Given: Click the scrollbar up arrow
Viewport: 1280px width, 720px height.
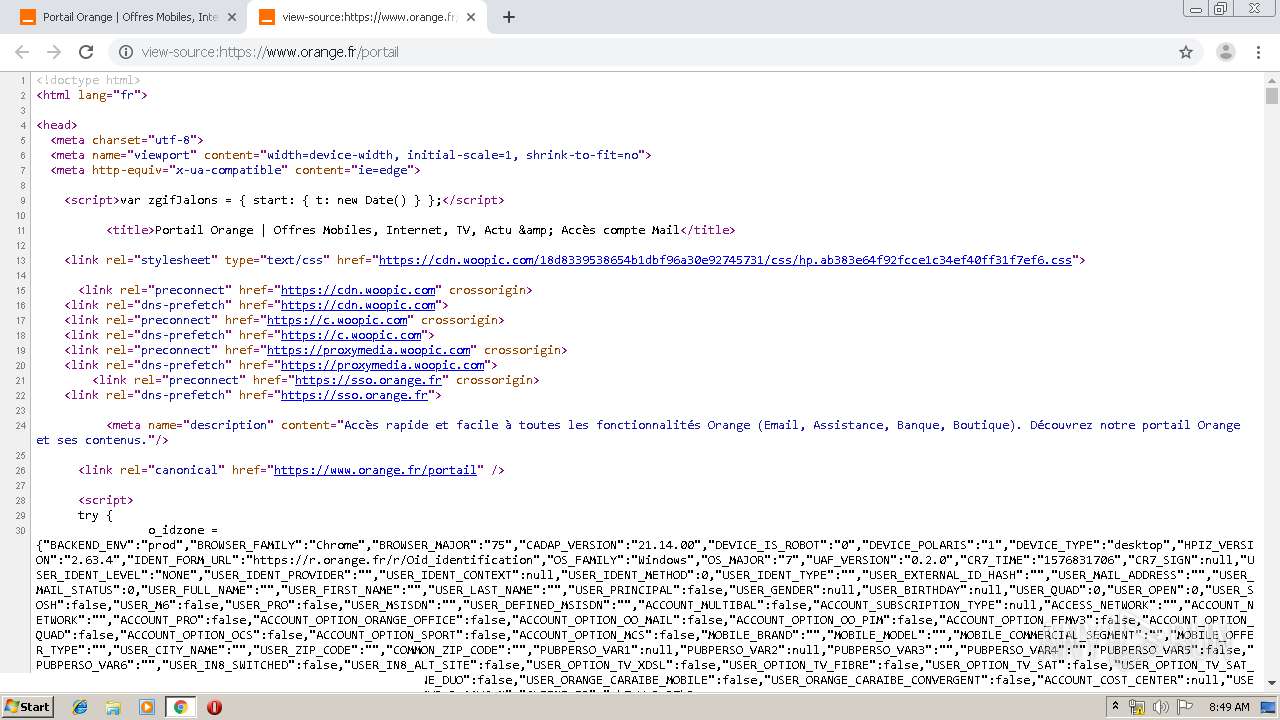Looking at the screenshot, I should click(1272, 79).
